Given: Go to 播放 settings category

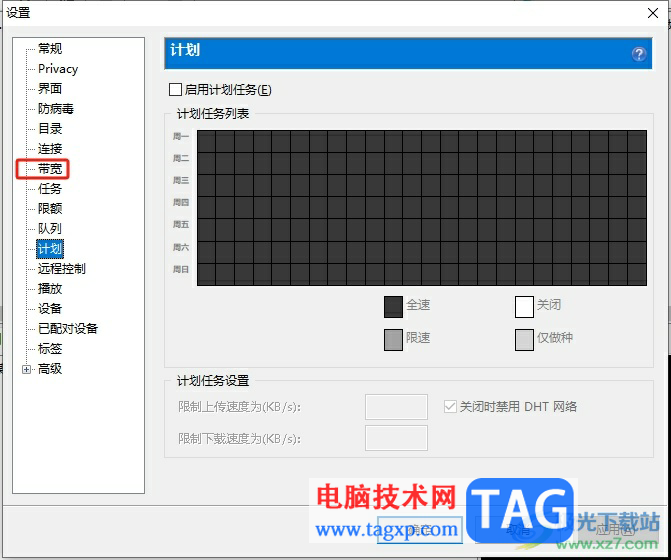Looking at the screenshot, I should 50,289.
